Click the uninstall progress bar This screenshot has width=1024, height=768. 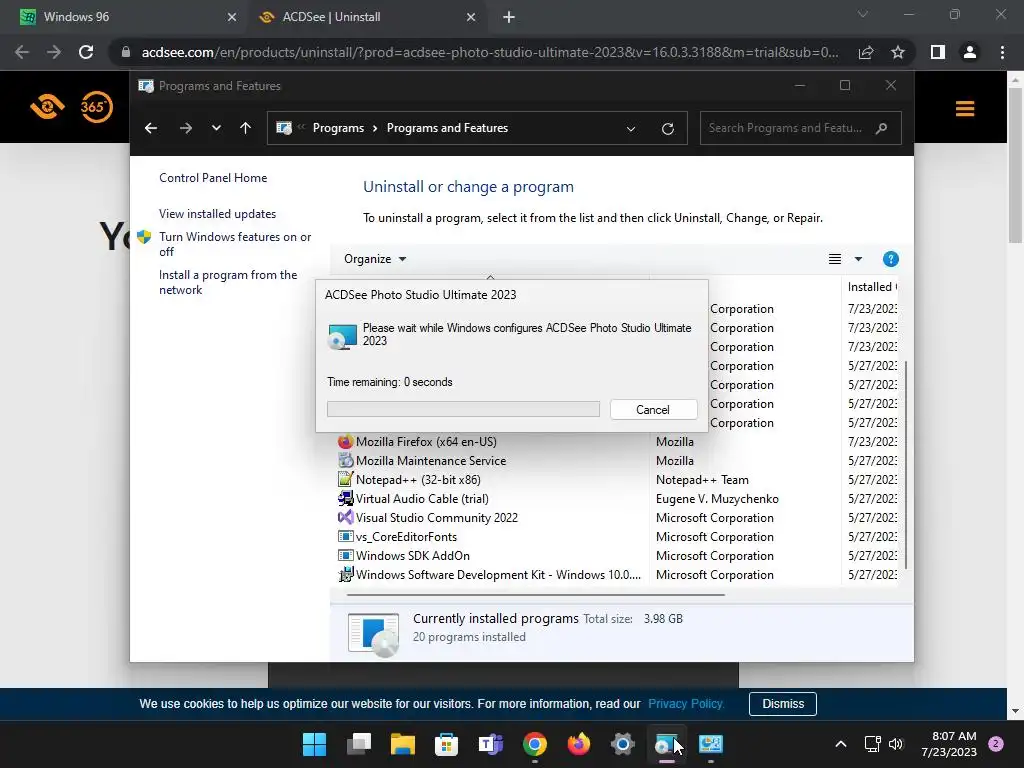coord(463,409)
